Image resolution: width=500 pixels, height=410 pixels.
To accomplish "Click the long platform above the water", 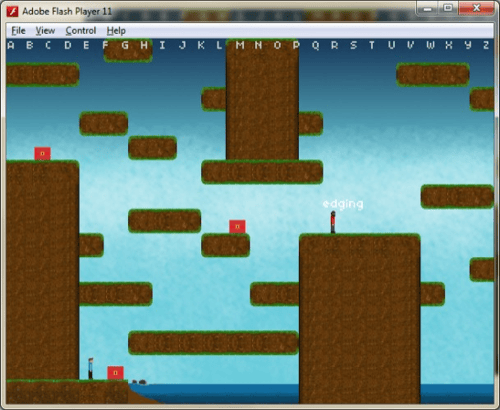I will [213, 343].
